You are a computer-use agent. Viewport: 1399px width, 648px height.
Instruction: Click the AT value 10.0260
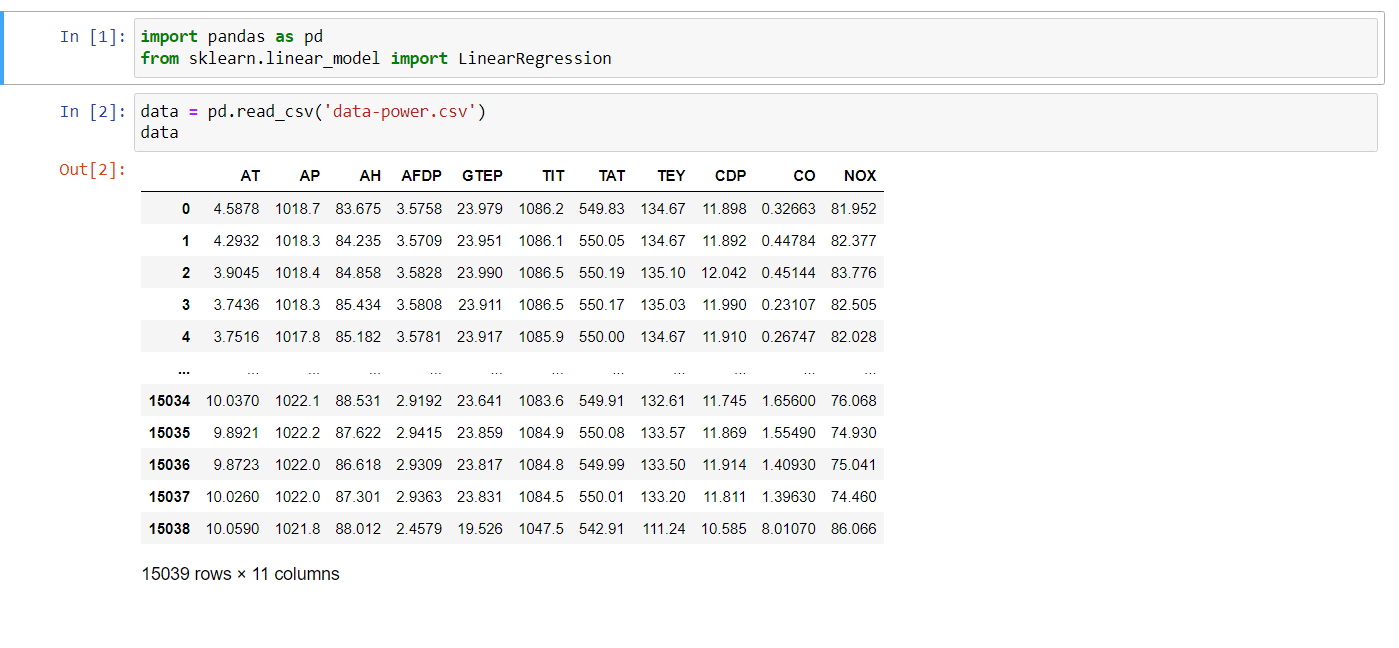[x=233, y=497]
